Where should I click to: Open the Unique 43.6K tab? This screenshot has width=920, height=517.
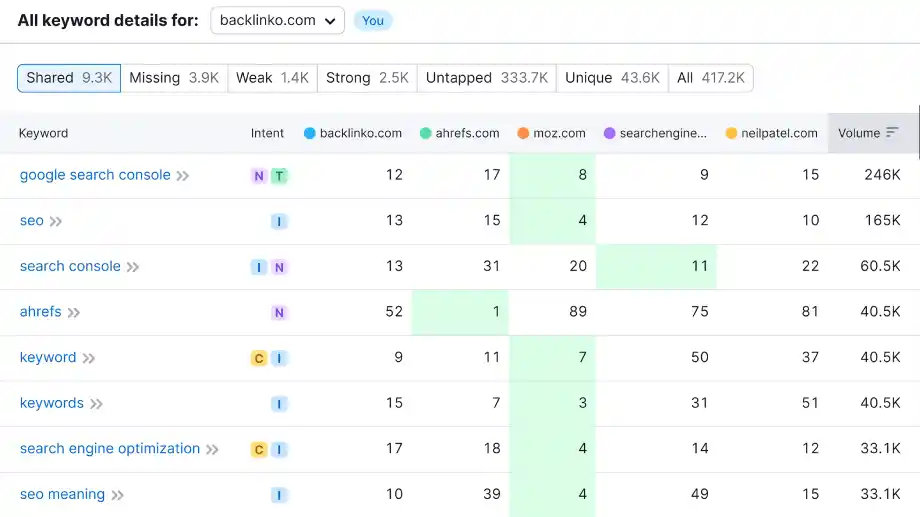tap(612, 78)
